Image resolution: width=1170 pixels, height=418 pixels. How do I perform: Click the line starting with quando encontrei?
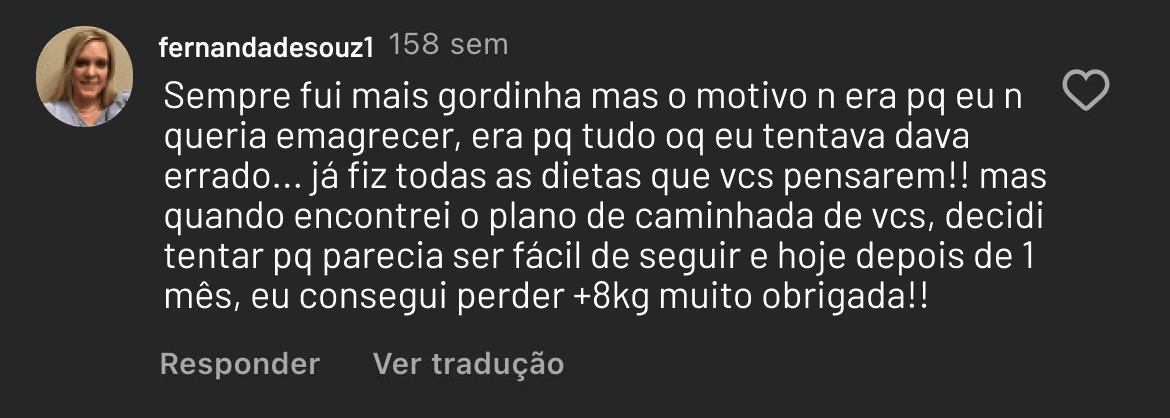tap(603, 219)
